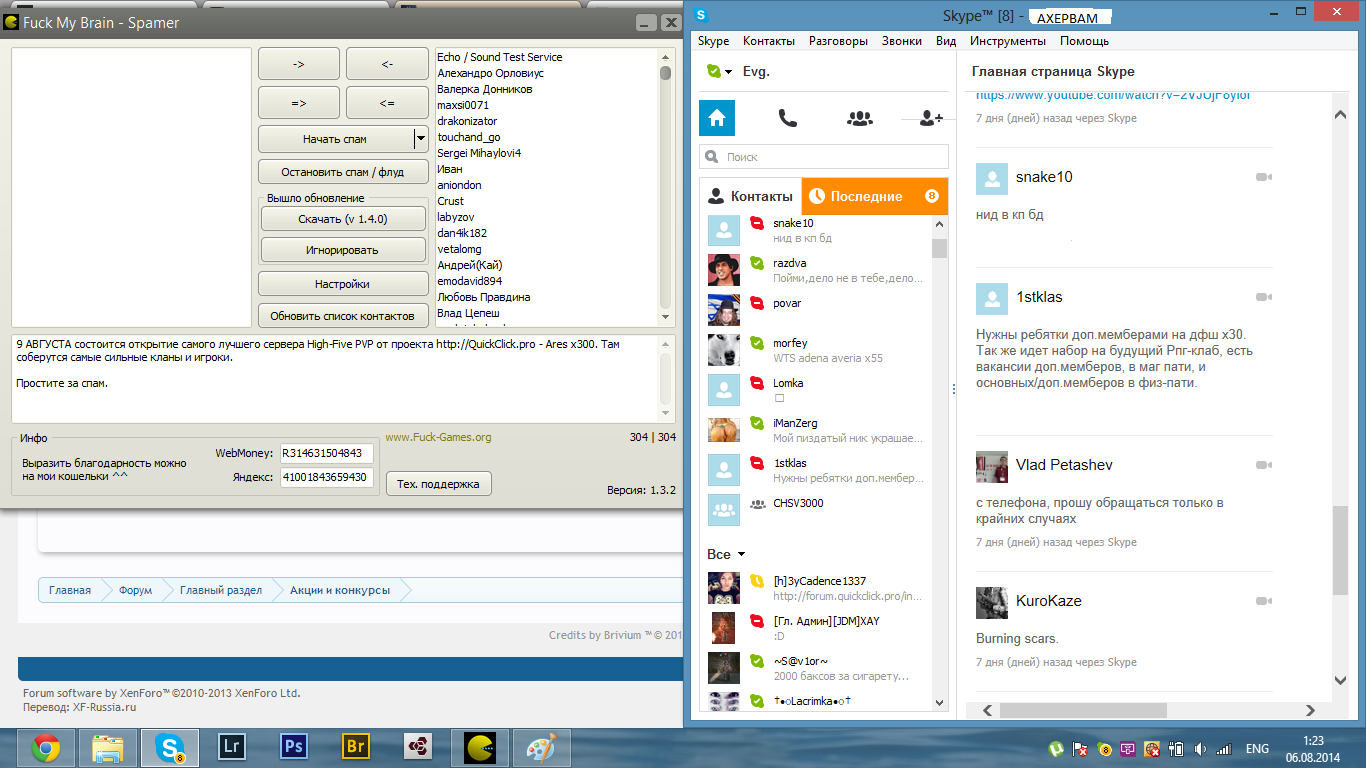The height and width of the screenshot is (768, 1366).
Task: Click the add contact icon in Skype
Action: click(x=931, y=118)
